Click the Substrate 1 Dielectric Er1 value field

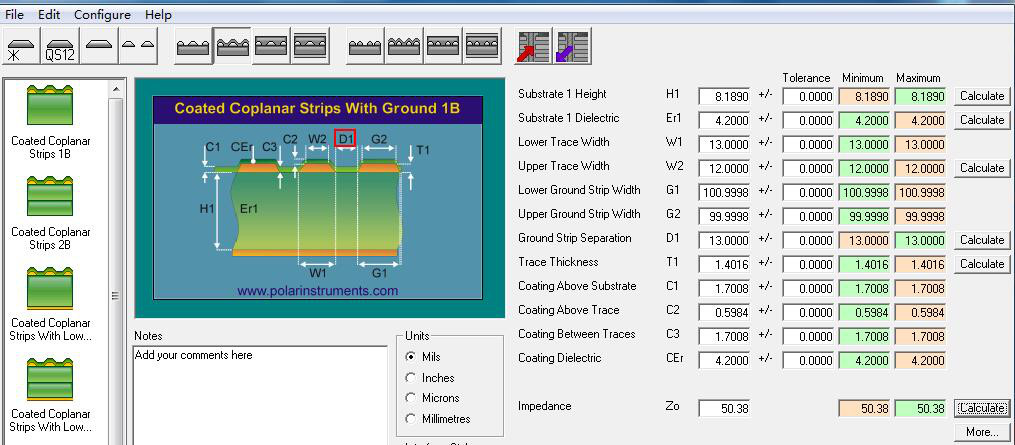tap(724, 120)
